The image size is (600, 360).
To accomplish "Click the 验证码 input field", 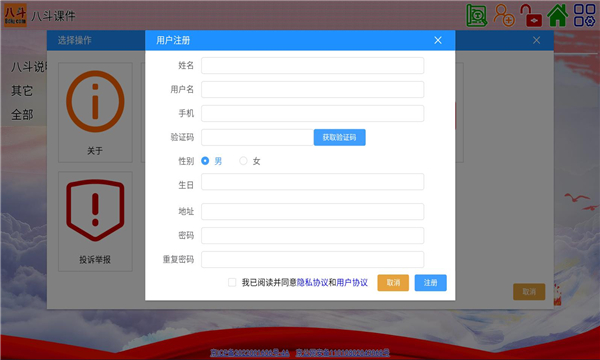I will 258,137.
